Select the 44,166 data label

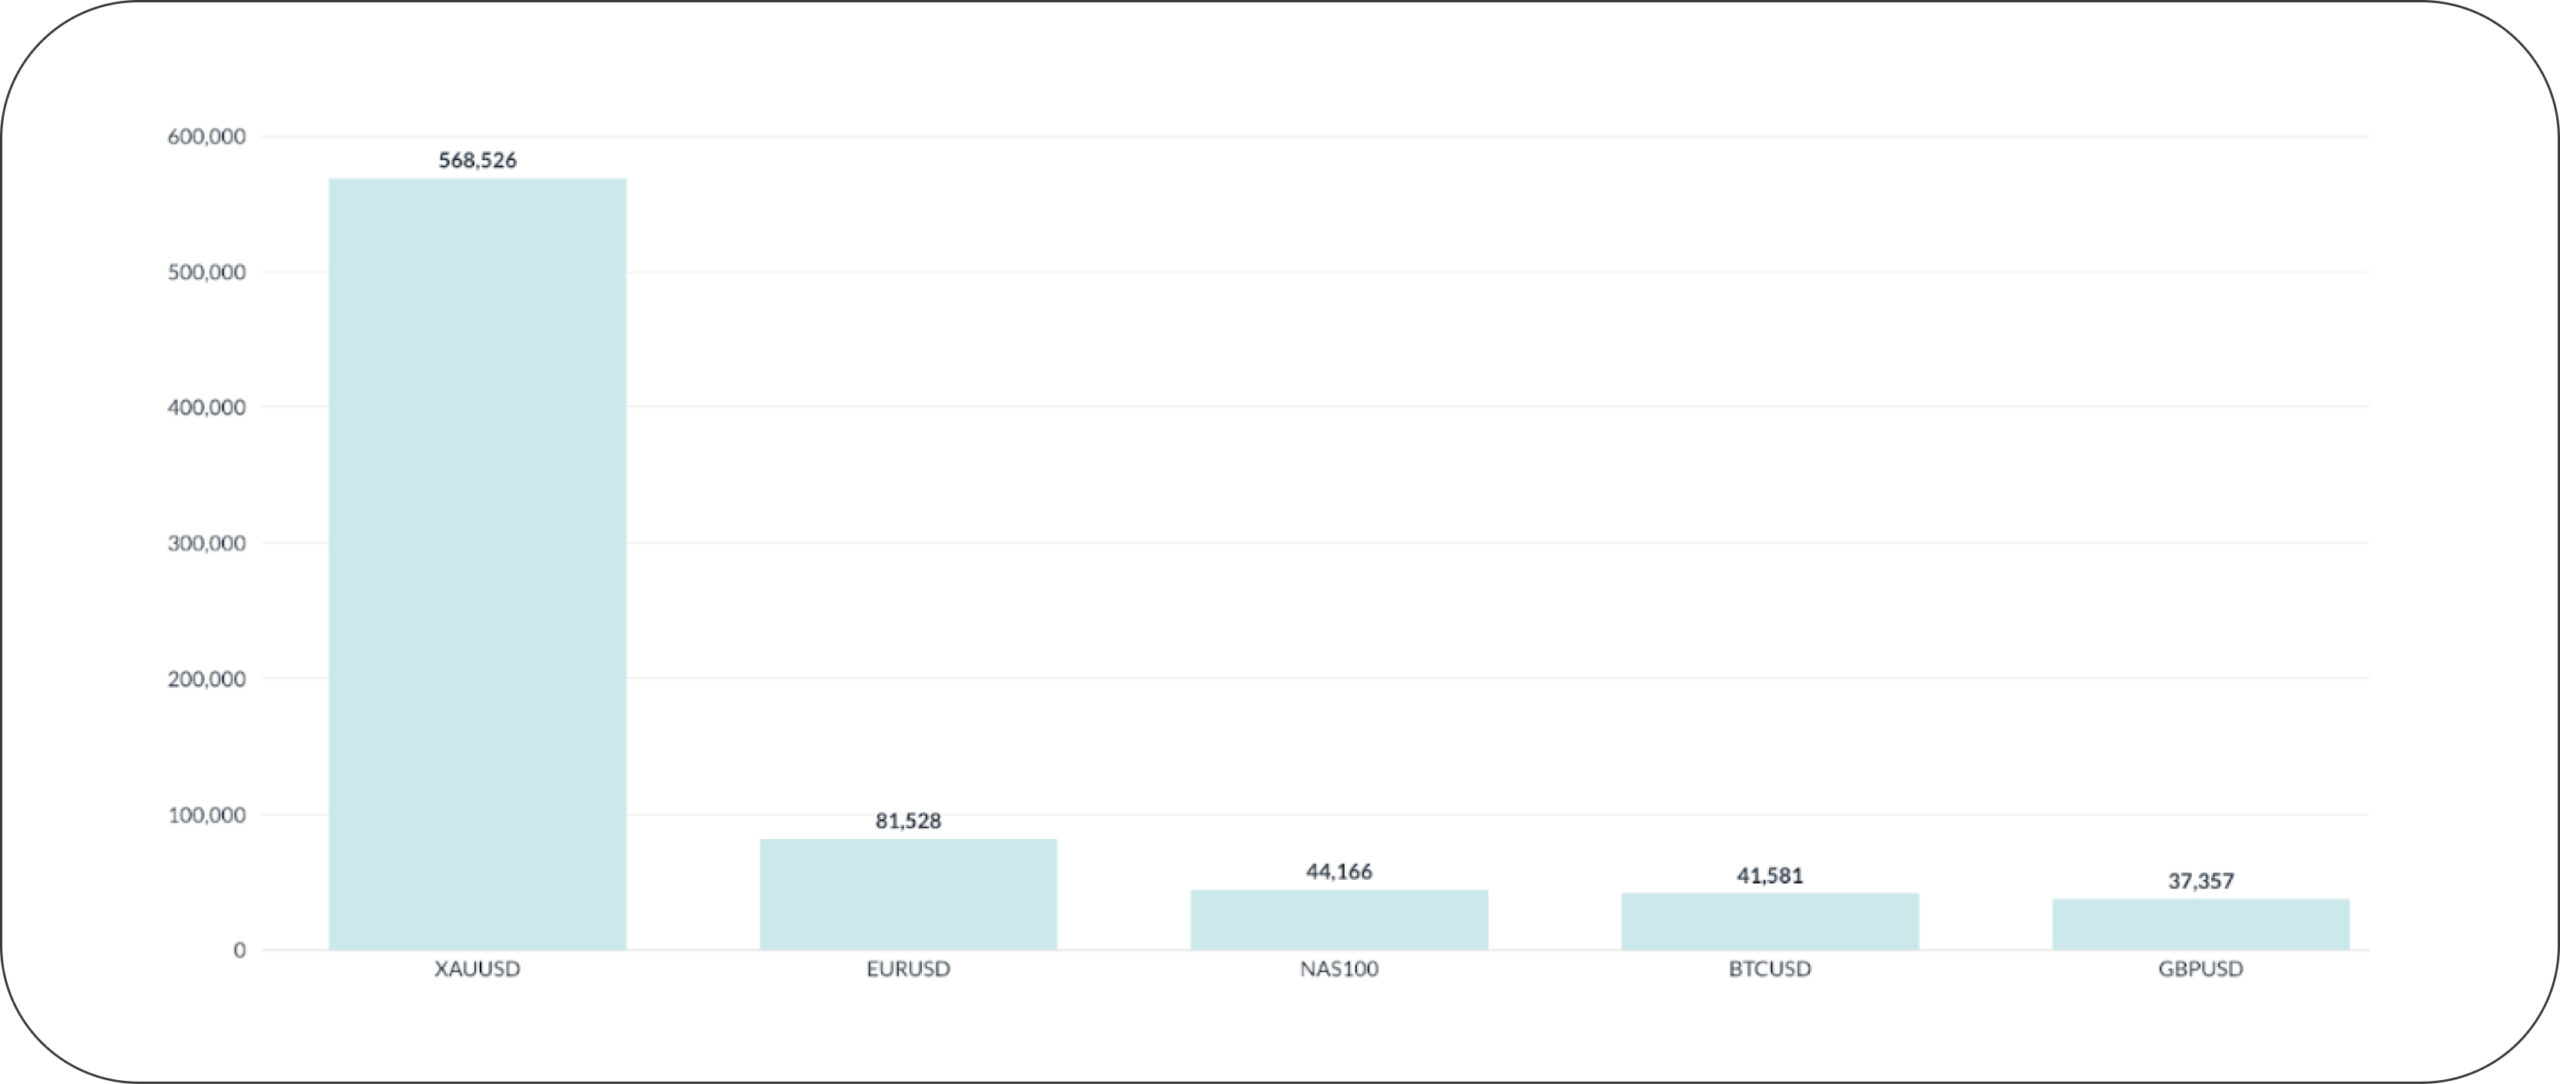(1339, 872)
